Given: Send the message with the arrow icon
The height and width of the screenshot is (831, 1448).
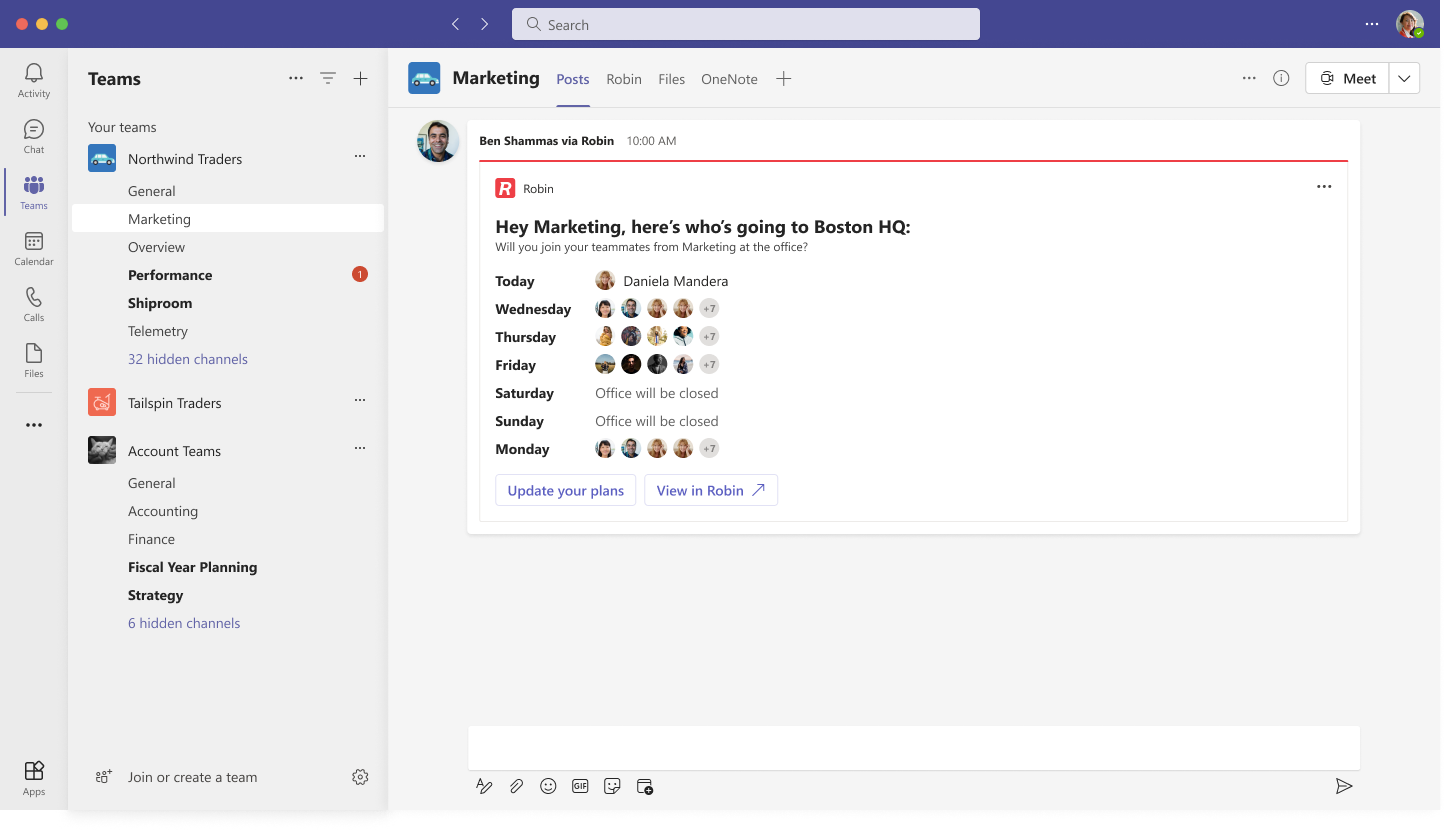Looking at the screenshot, I should [1344, 786].
